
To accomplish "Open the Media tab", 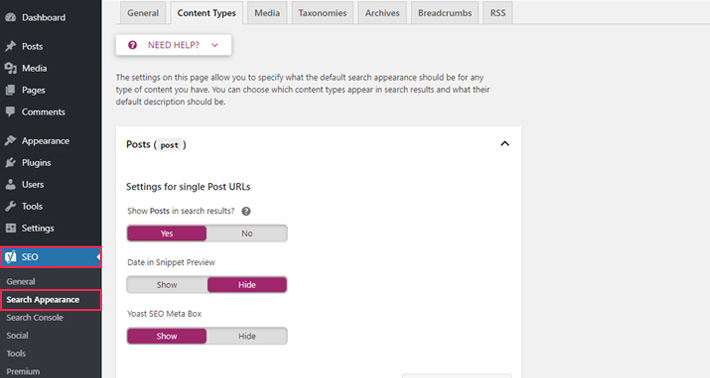I will tap(267, 13).
